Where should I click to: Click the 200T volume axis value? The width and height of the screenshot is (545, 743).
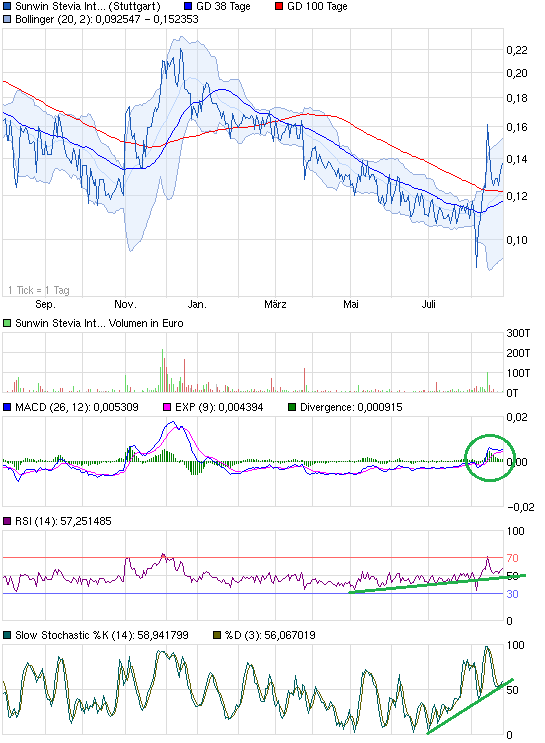(x=518, y=353)
